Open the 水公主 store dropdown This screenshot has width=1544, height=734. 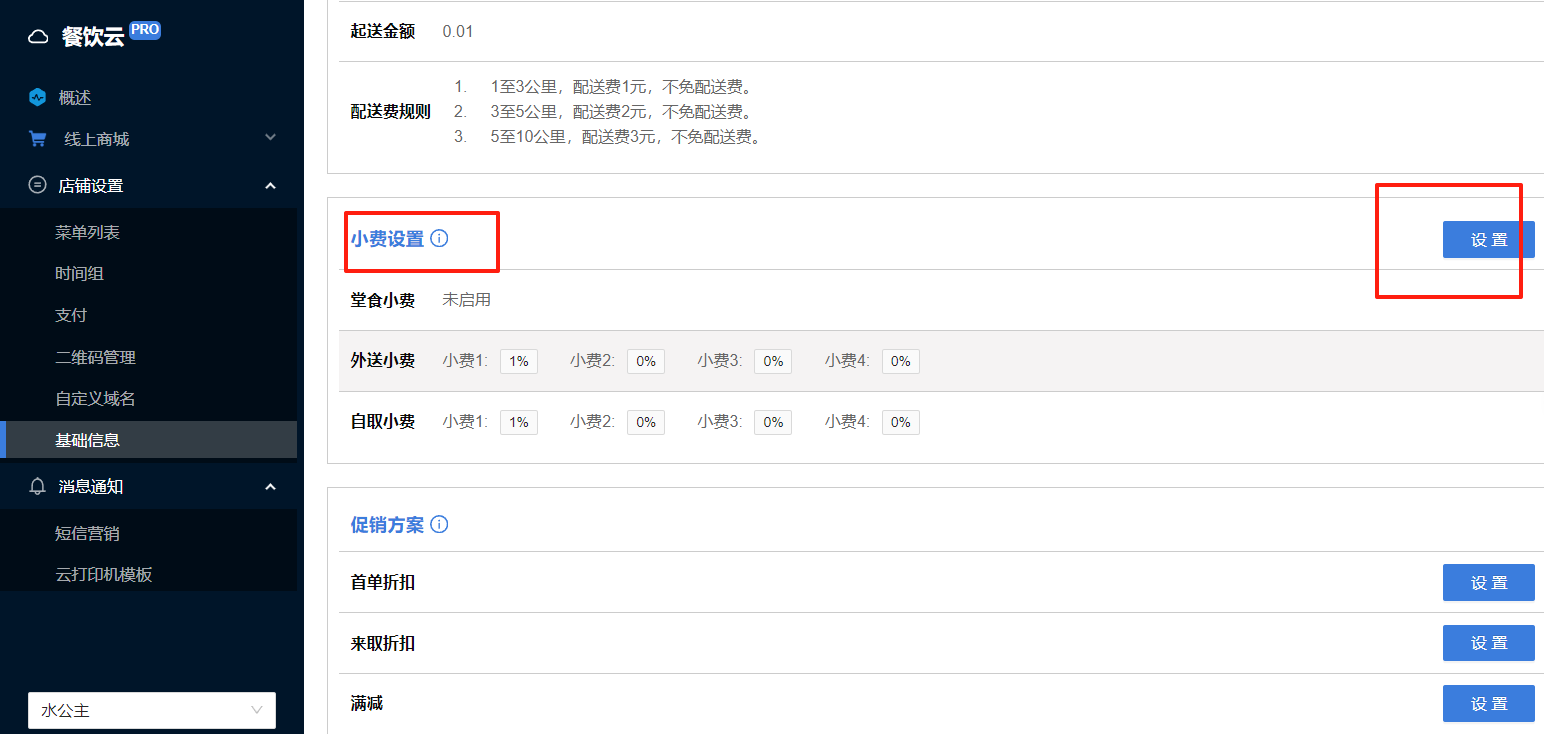click(152, 711)
